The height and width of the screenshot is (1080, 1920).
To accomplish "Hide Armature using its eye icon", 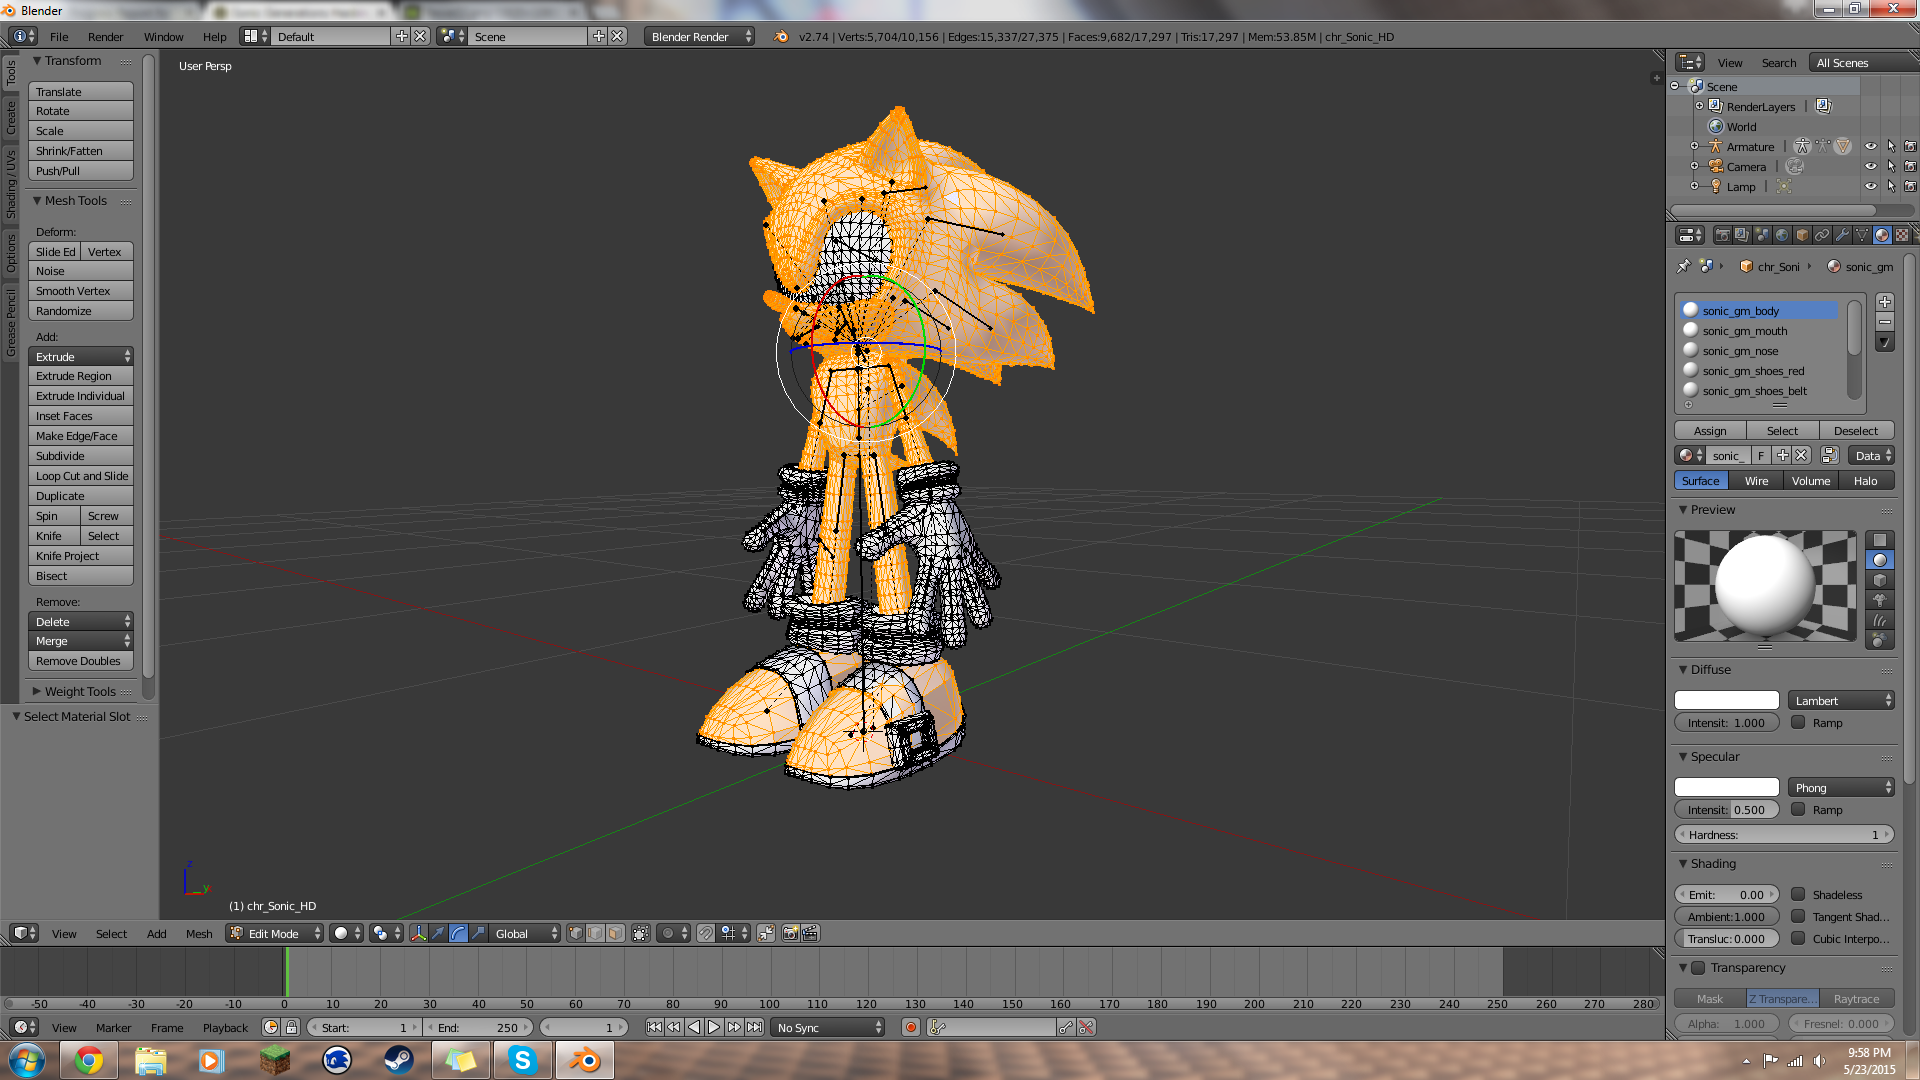I will (1871, 146).
